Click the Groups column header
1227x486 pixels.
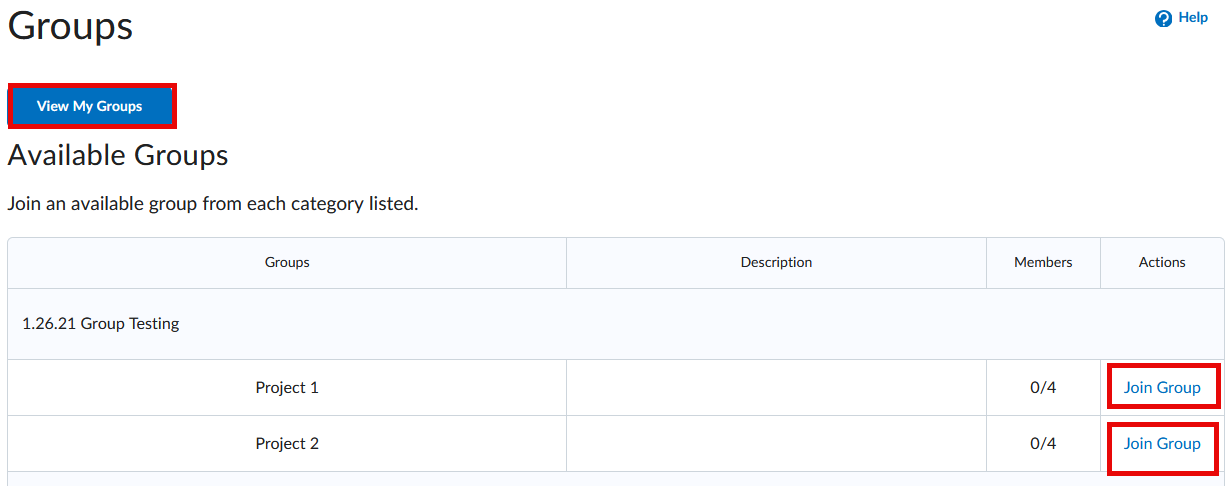pos(287,263)
